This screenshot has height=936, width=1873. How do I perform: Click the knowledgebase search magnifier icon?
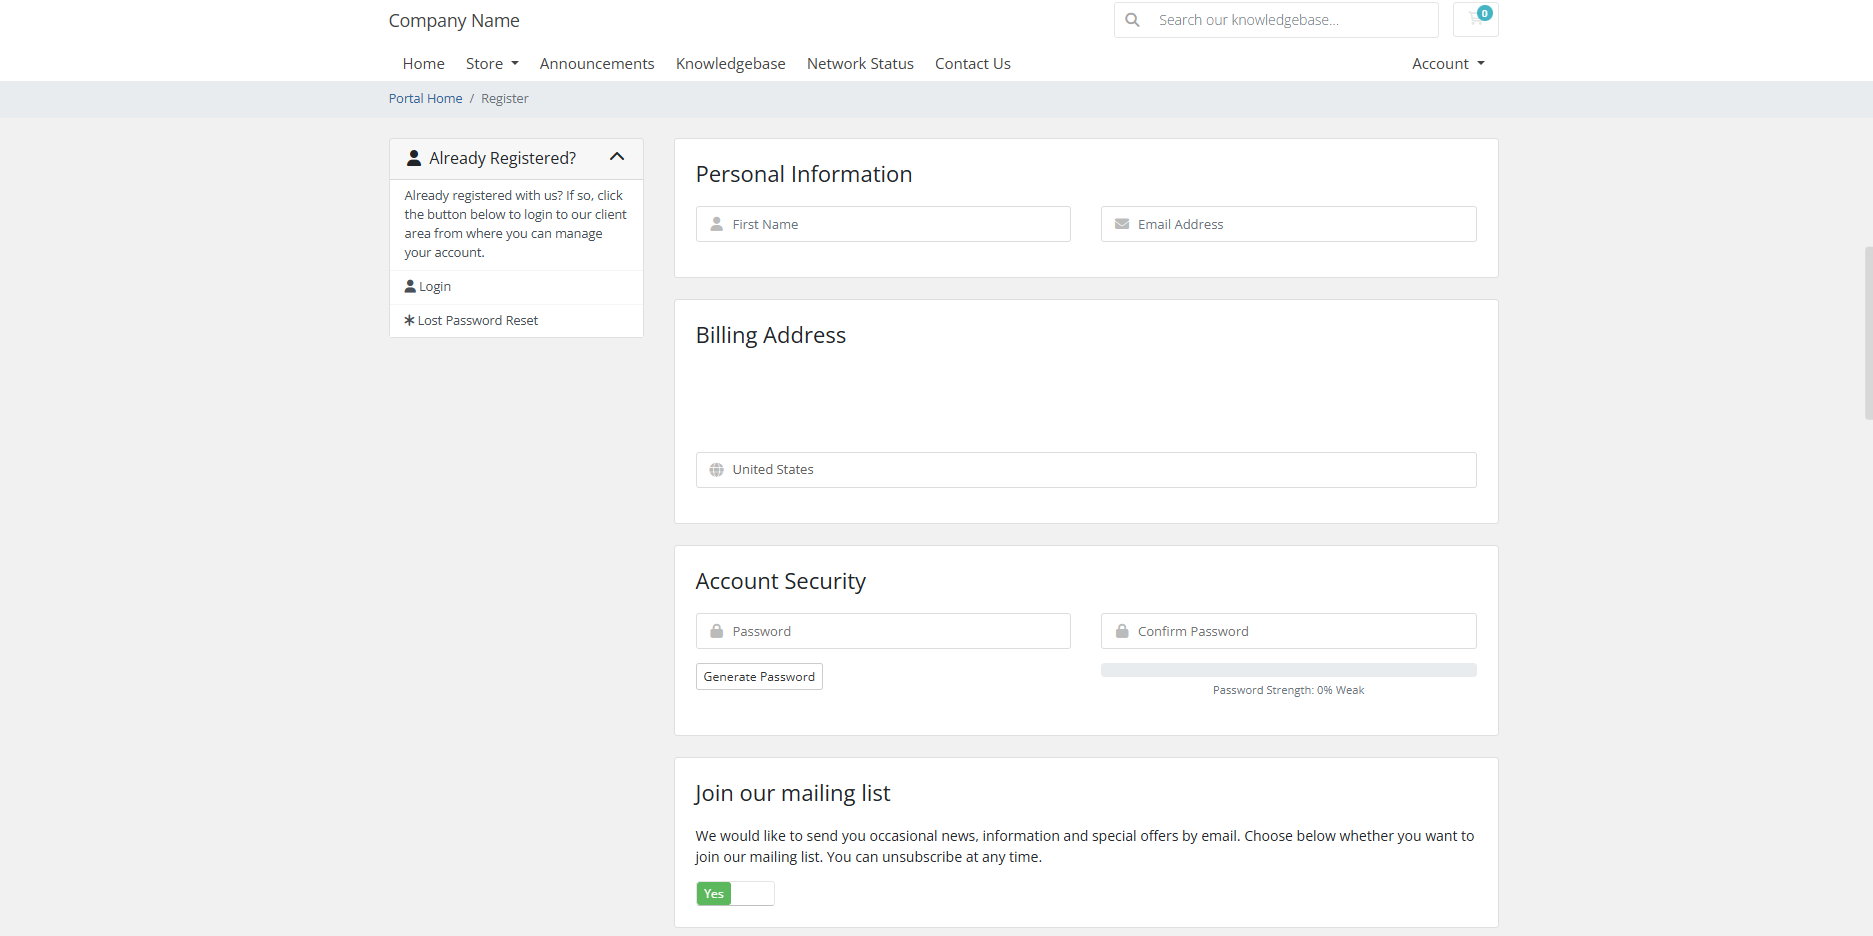1131,19
